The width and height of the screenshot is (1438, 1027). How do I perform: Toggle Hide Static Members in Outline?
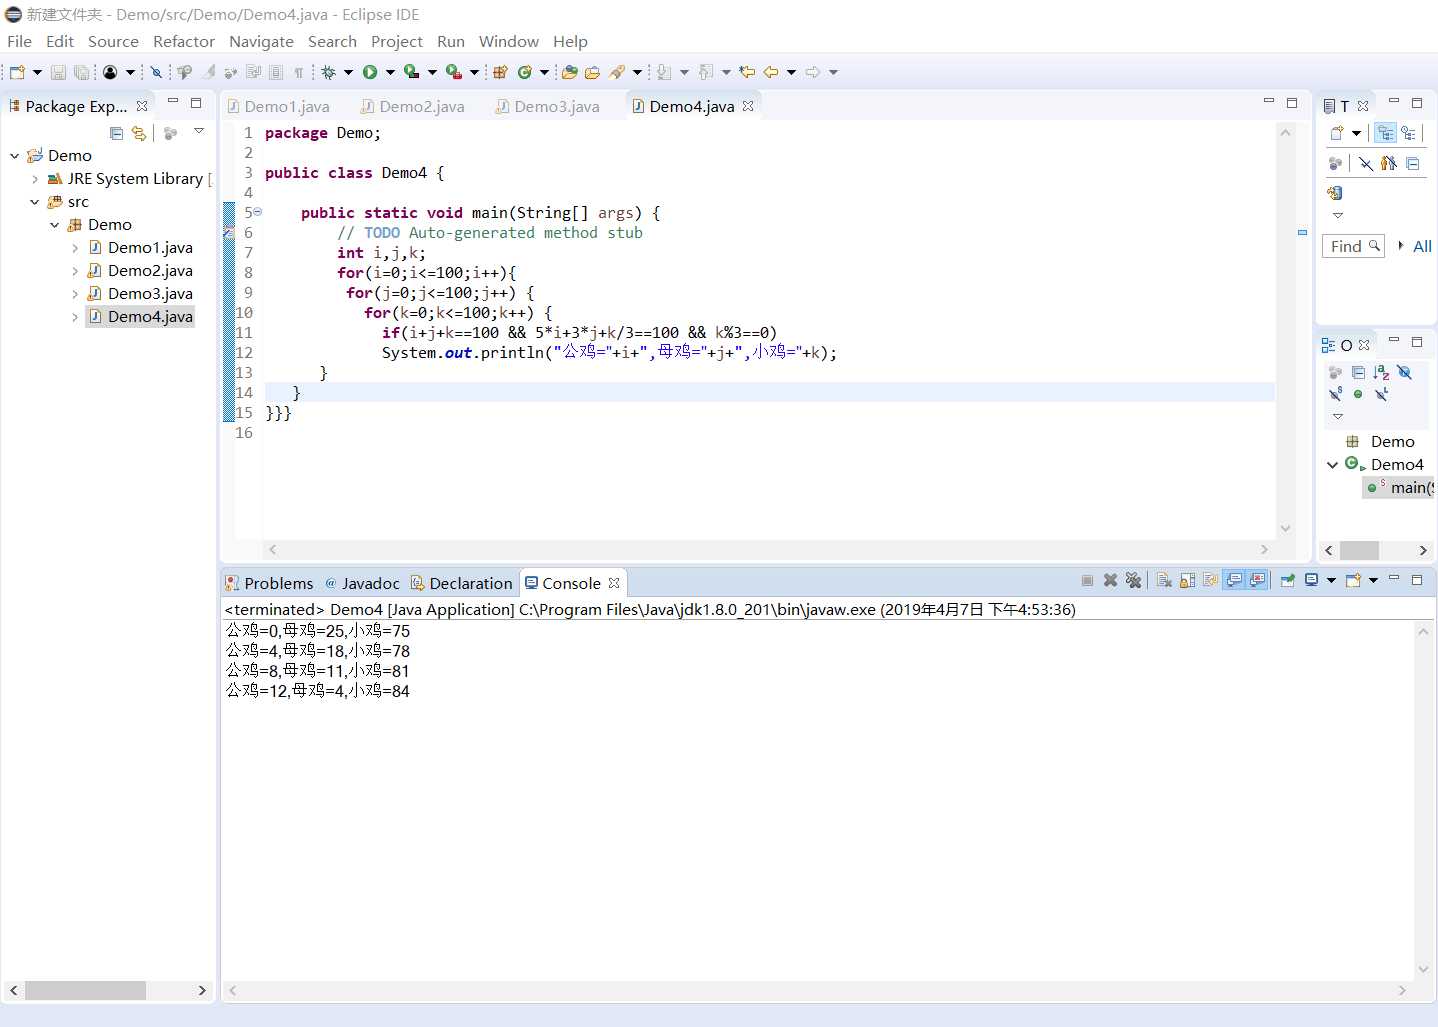1336,394
